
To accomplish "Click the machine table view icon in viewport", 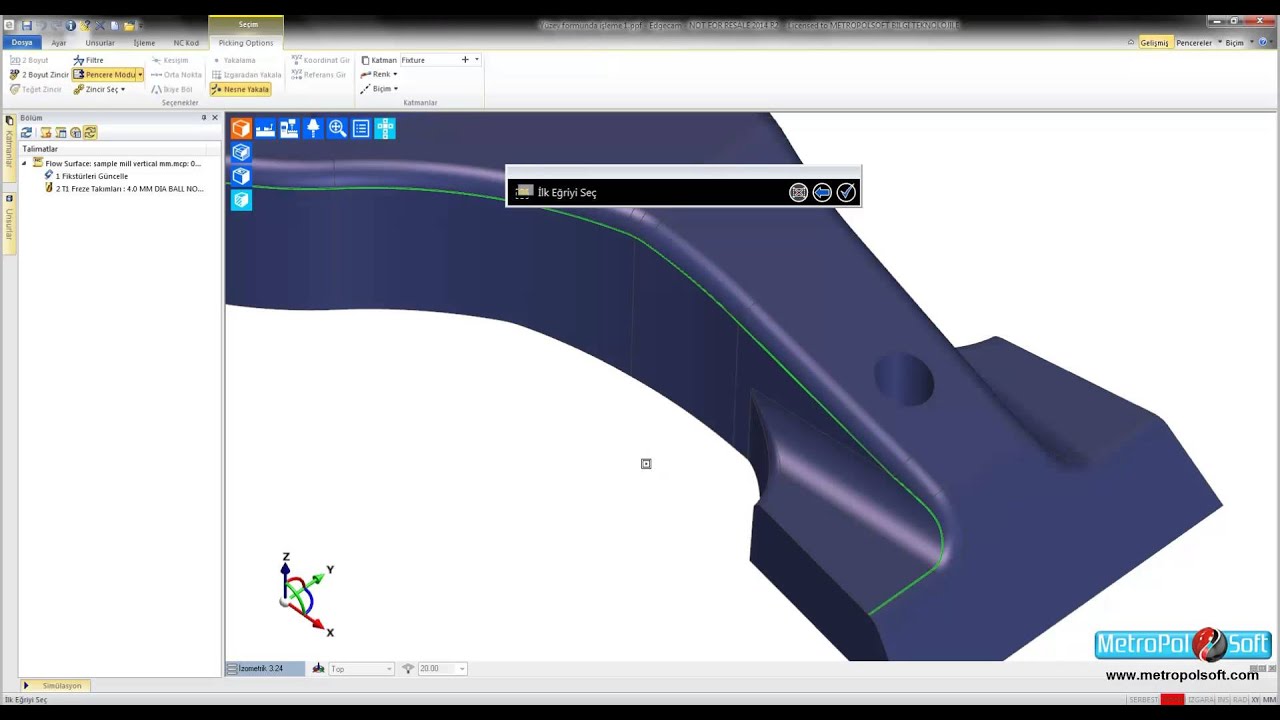I will click(x=265, y=128).
